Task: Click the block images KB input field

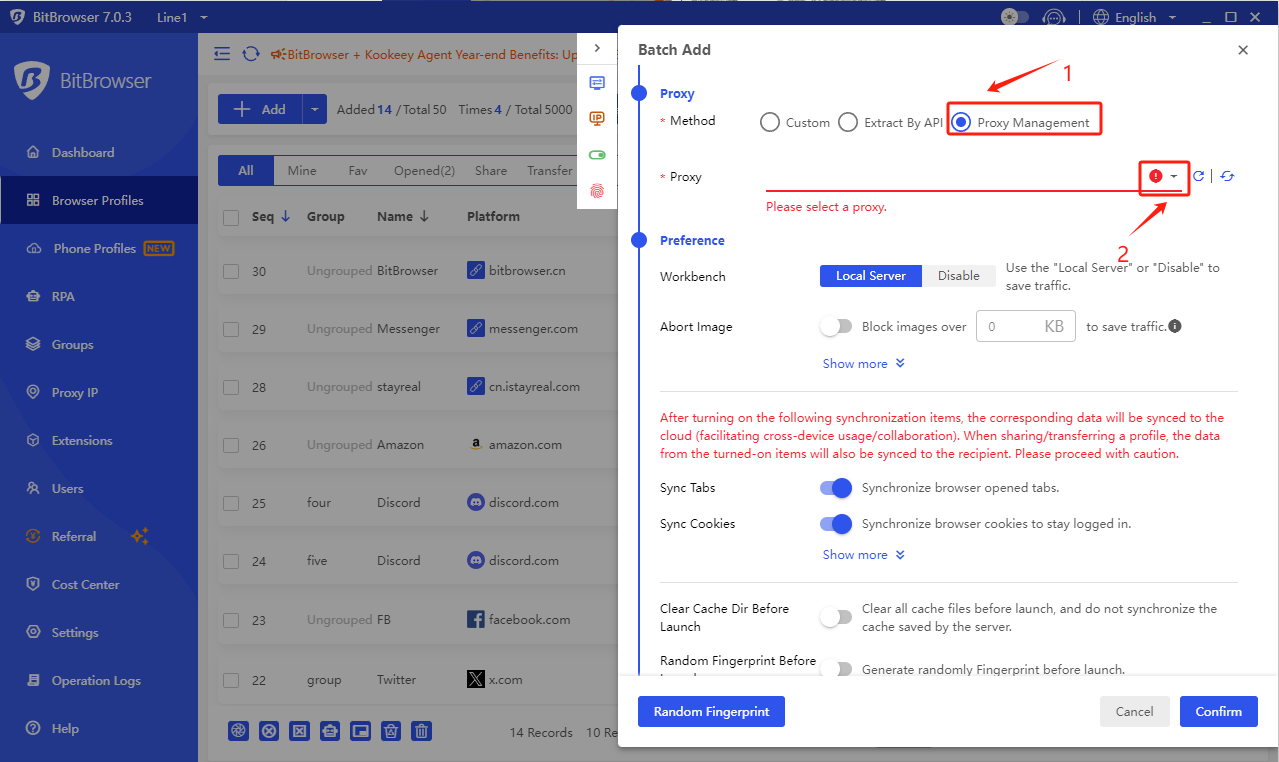Action: coord(1025,326)
